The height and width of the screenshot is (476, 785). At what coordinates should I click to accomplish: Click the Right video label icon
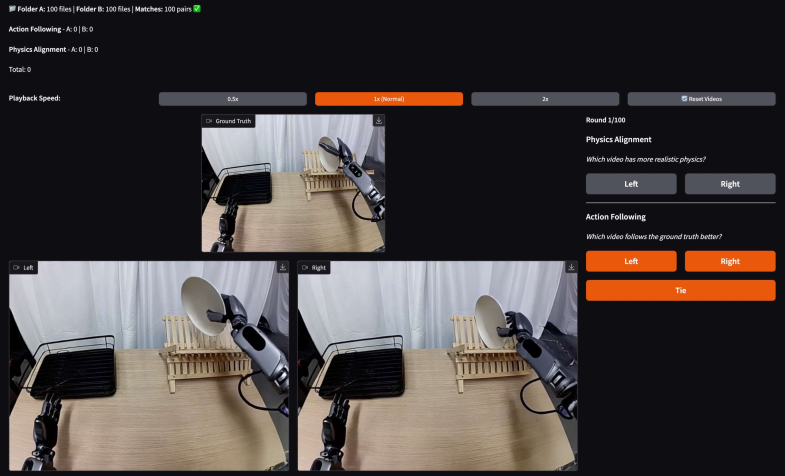tap(305, 268)
